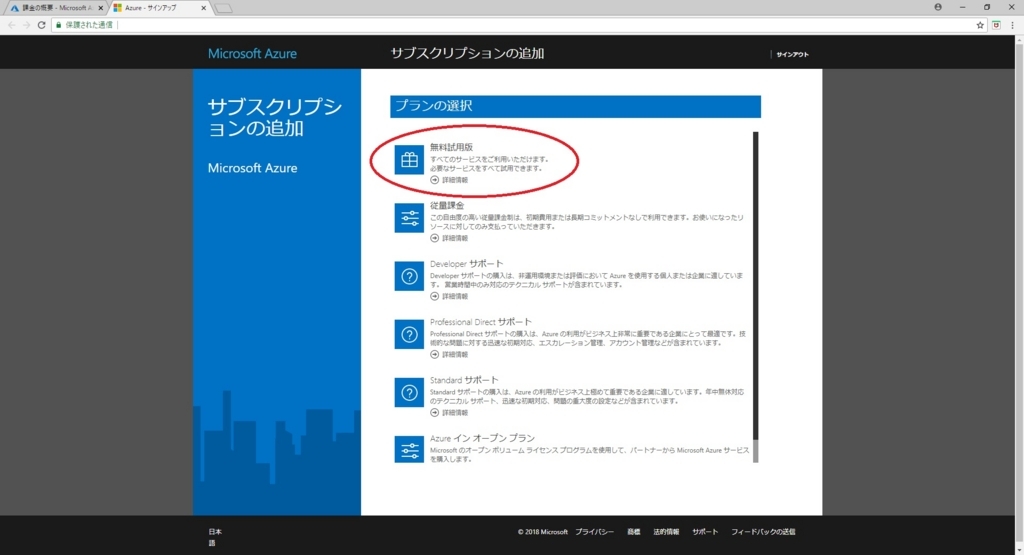Open the フィードバックの送信 footer link

763,531
